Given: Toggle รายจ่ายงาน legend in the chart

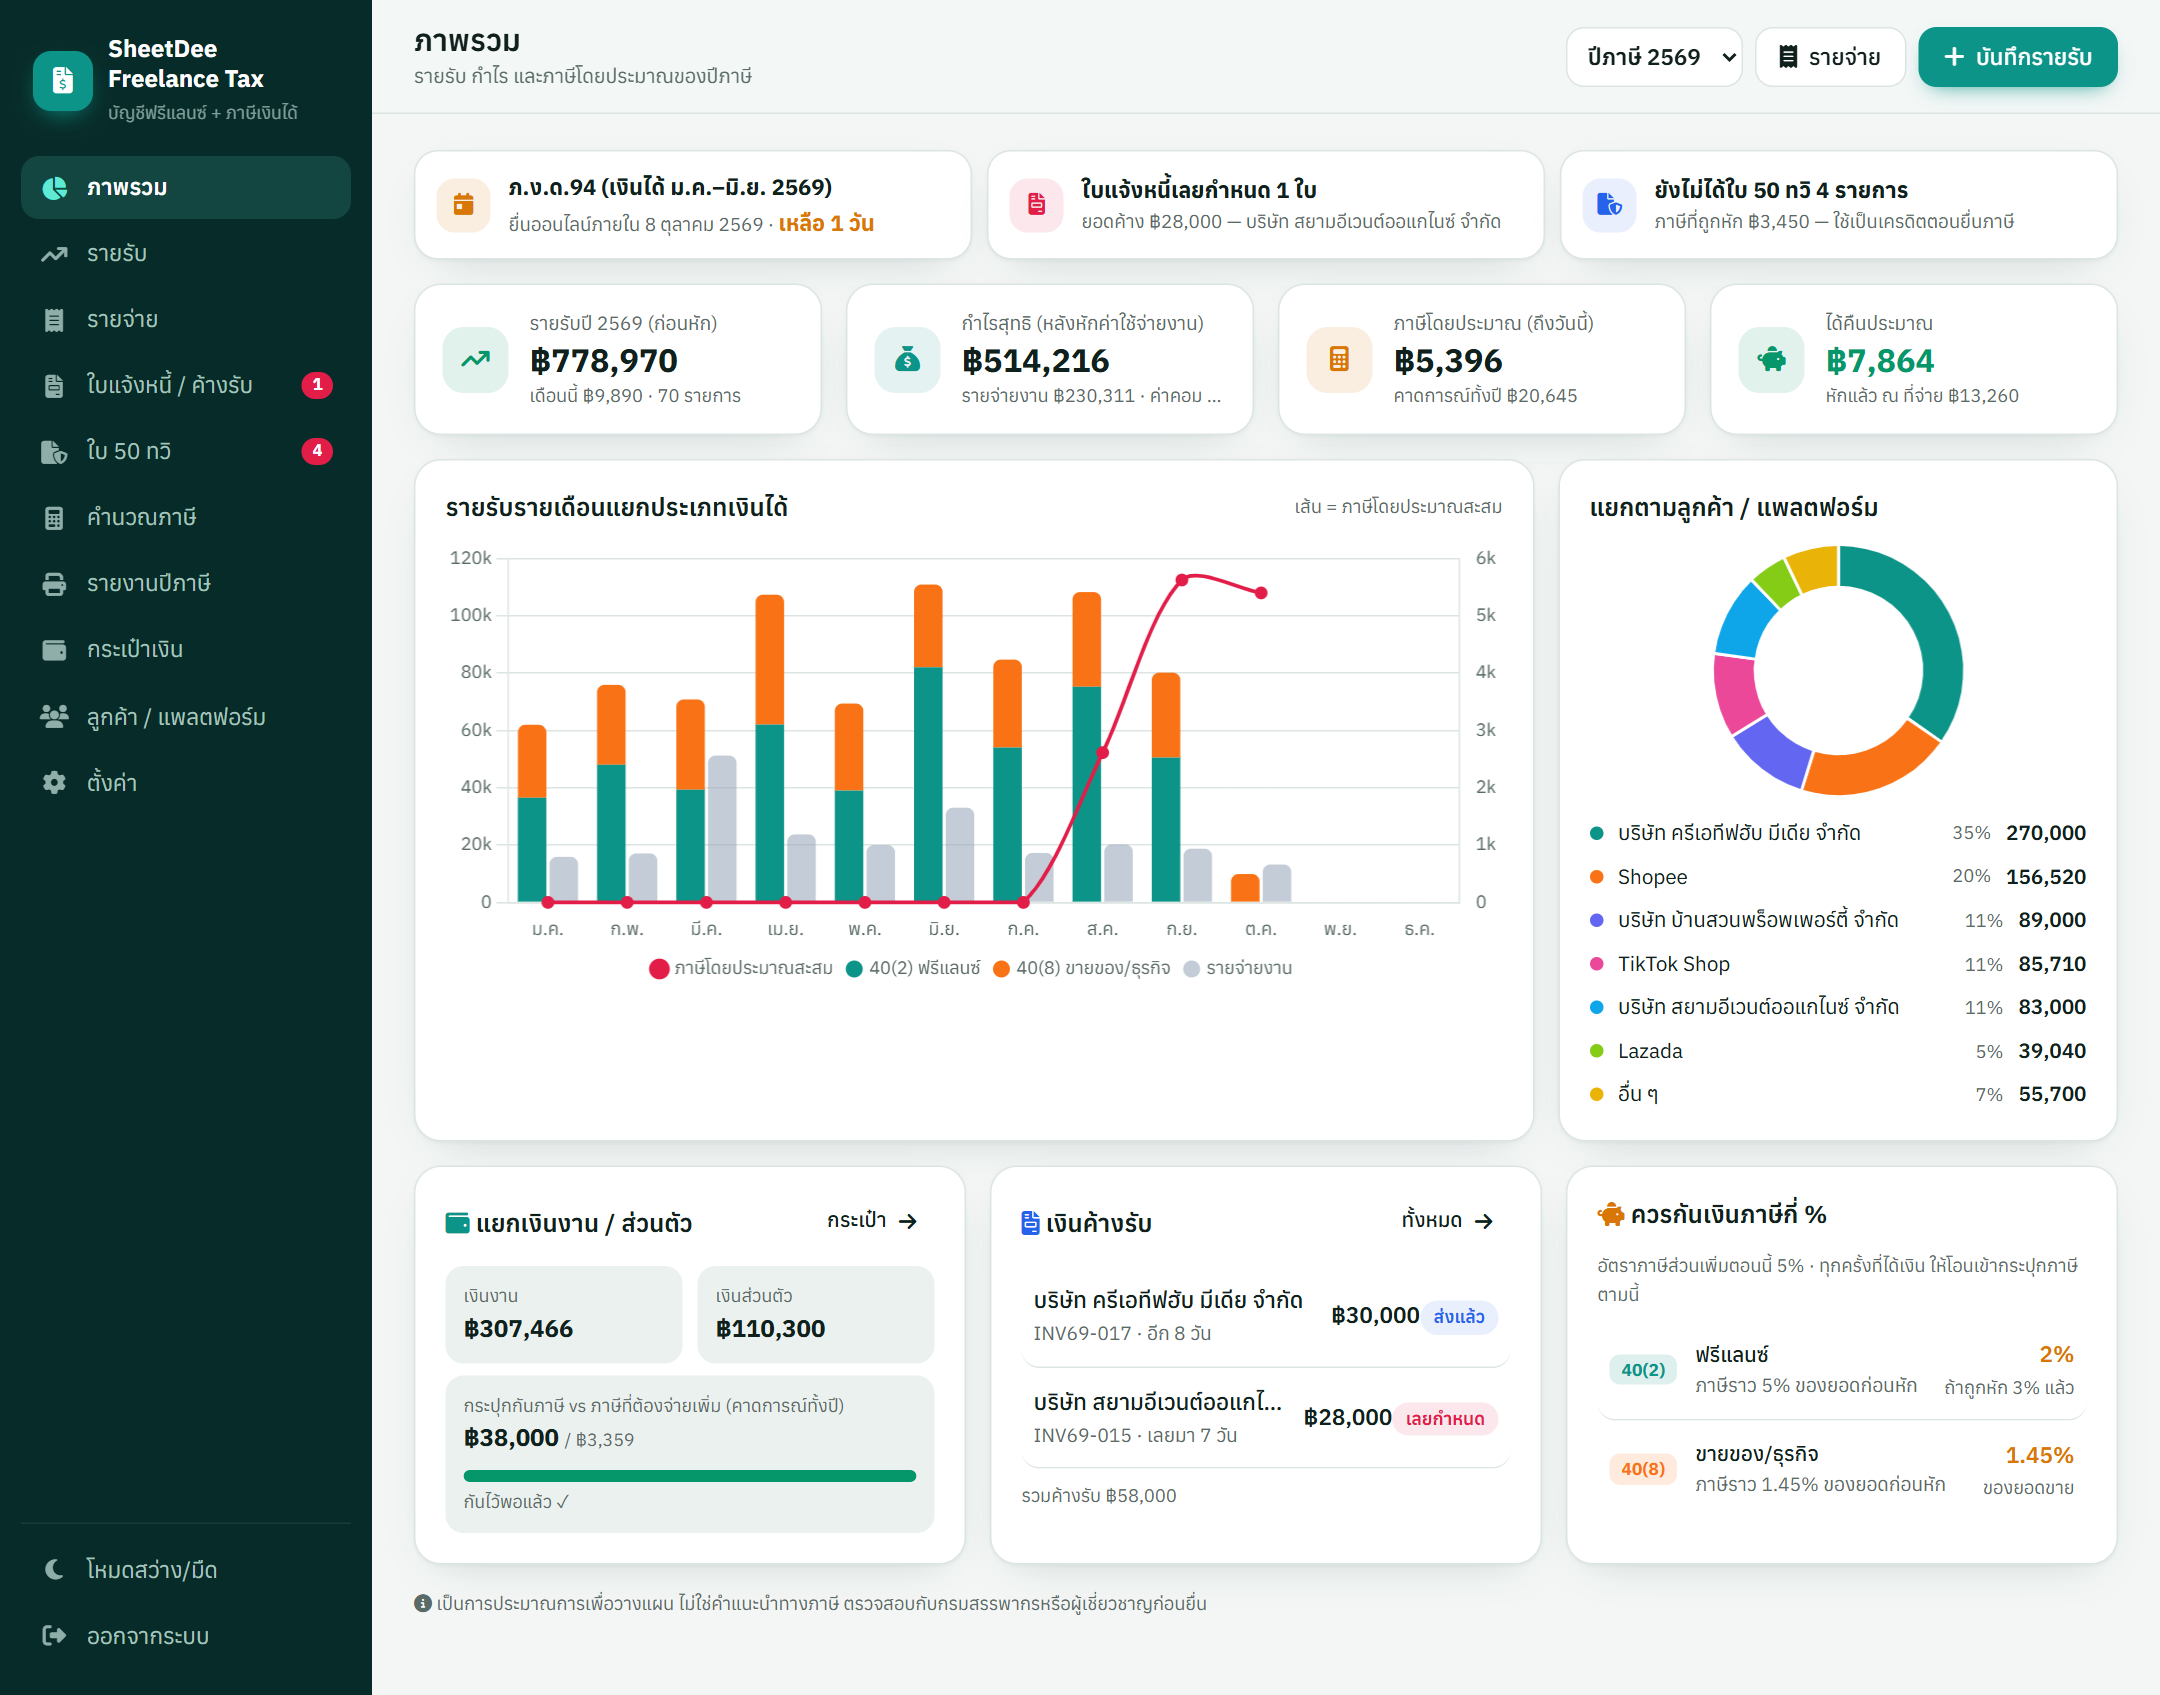Looking at the screenshot, I should tap(1238, 969).
